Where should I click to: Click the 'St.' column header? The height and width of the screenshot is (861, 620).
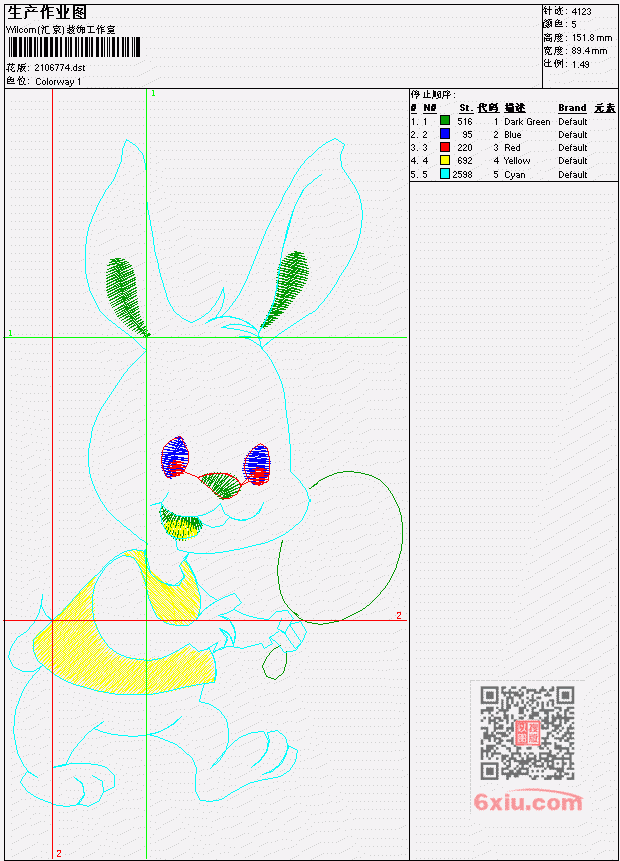[x=466, y=108]
